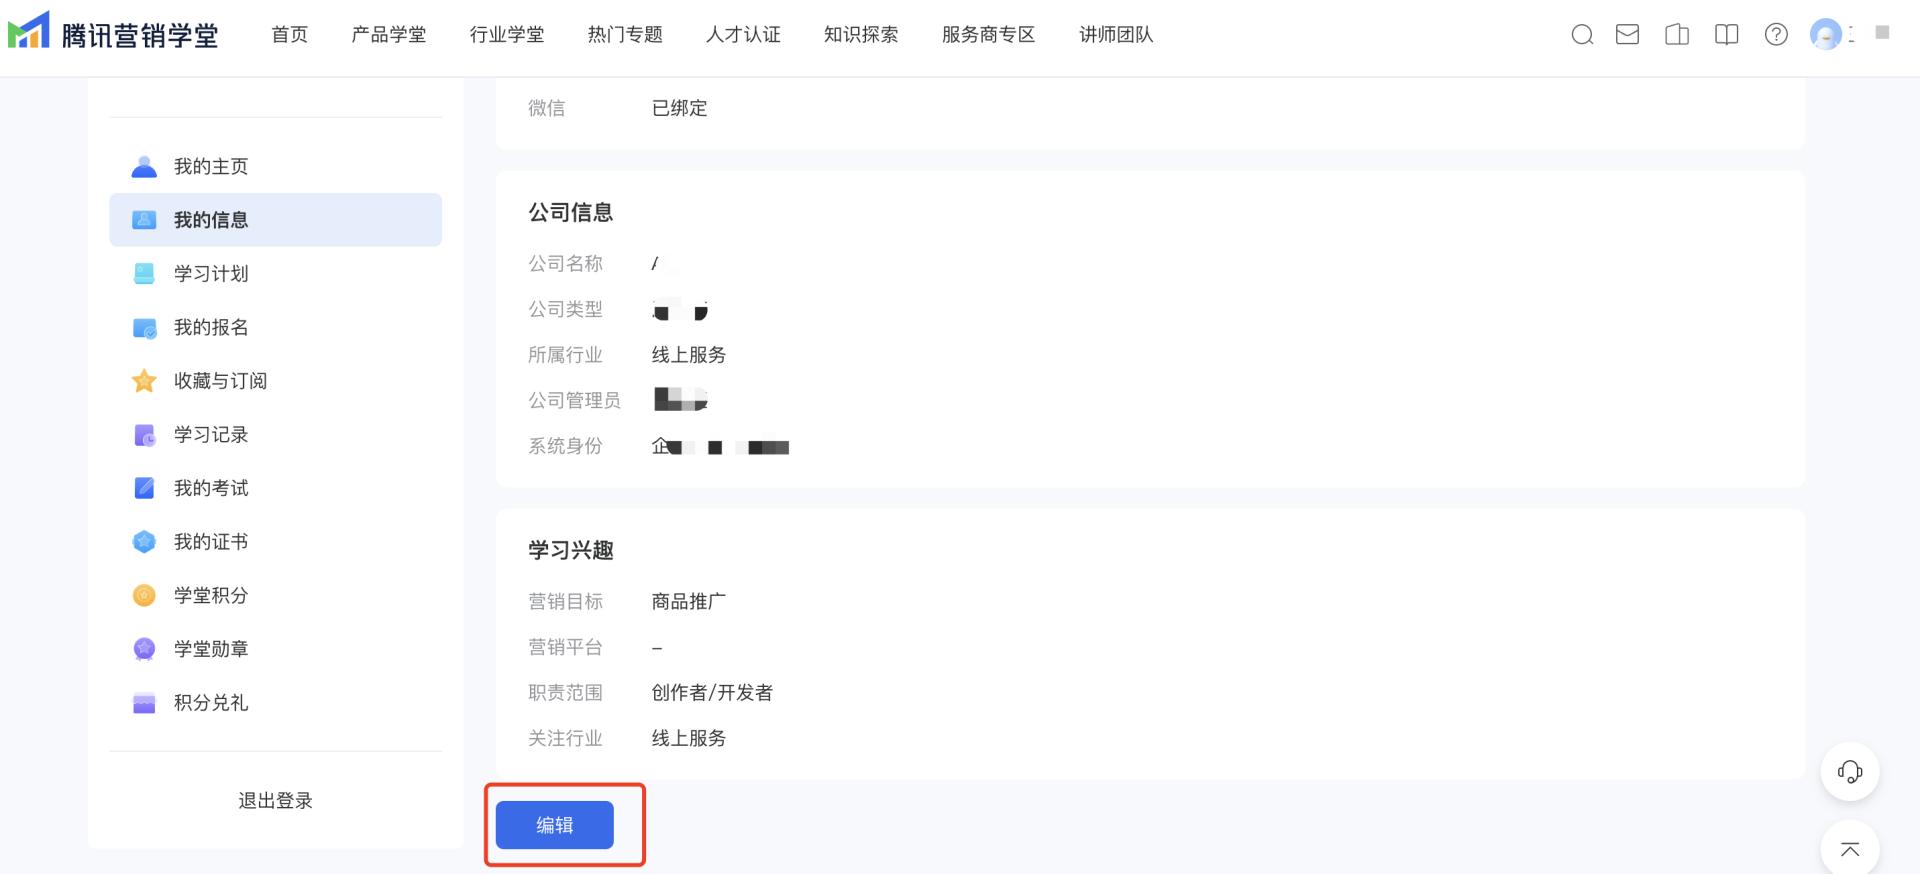The width and height of the screenshot is (1920, 874).
Task: Click the user avatar in header
Action: [x=1826, y=35]
